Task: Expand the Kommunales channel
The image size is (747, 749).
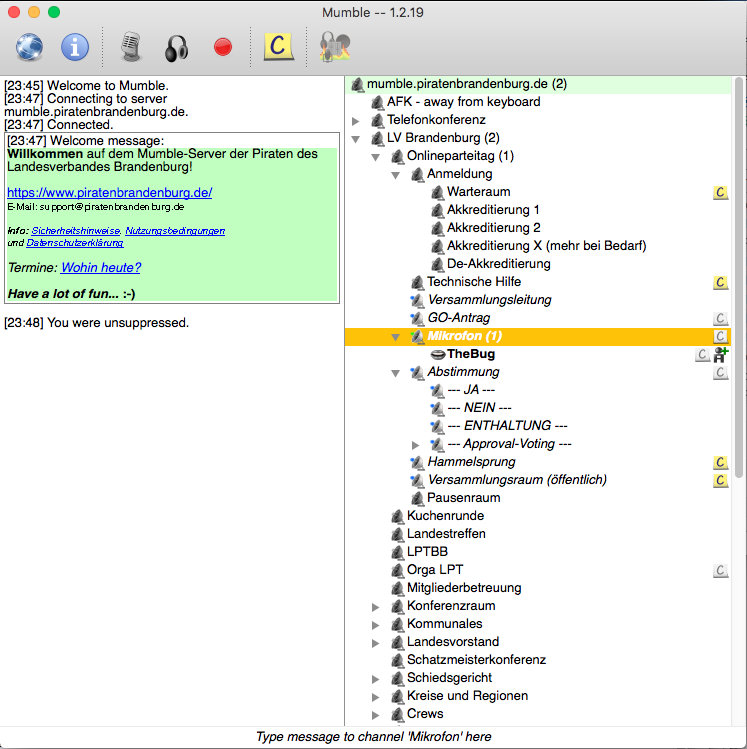Action: coord(375,625)
